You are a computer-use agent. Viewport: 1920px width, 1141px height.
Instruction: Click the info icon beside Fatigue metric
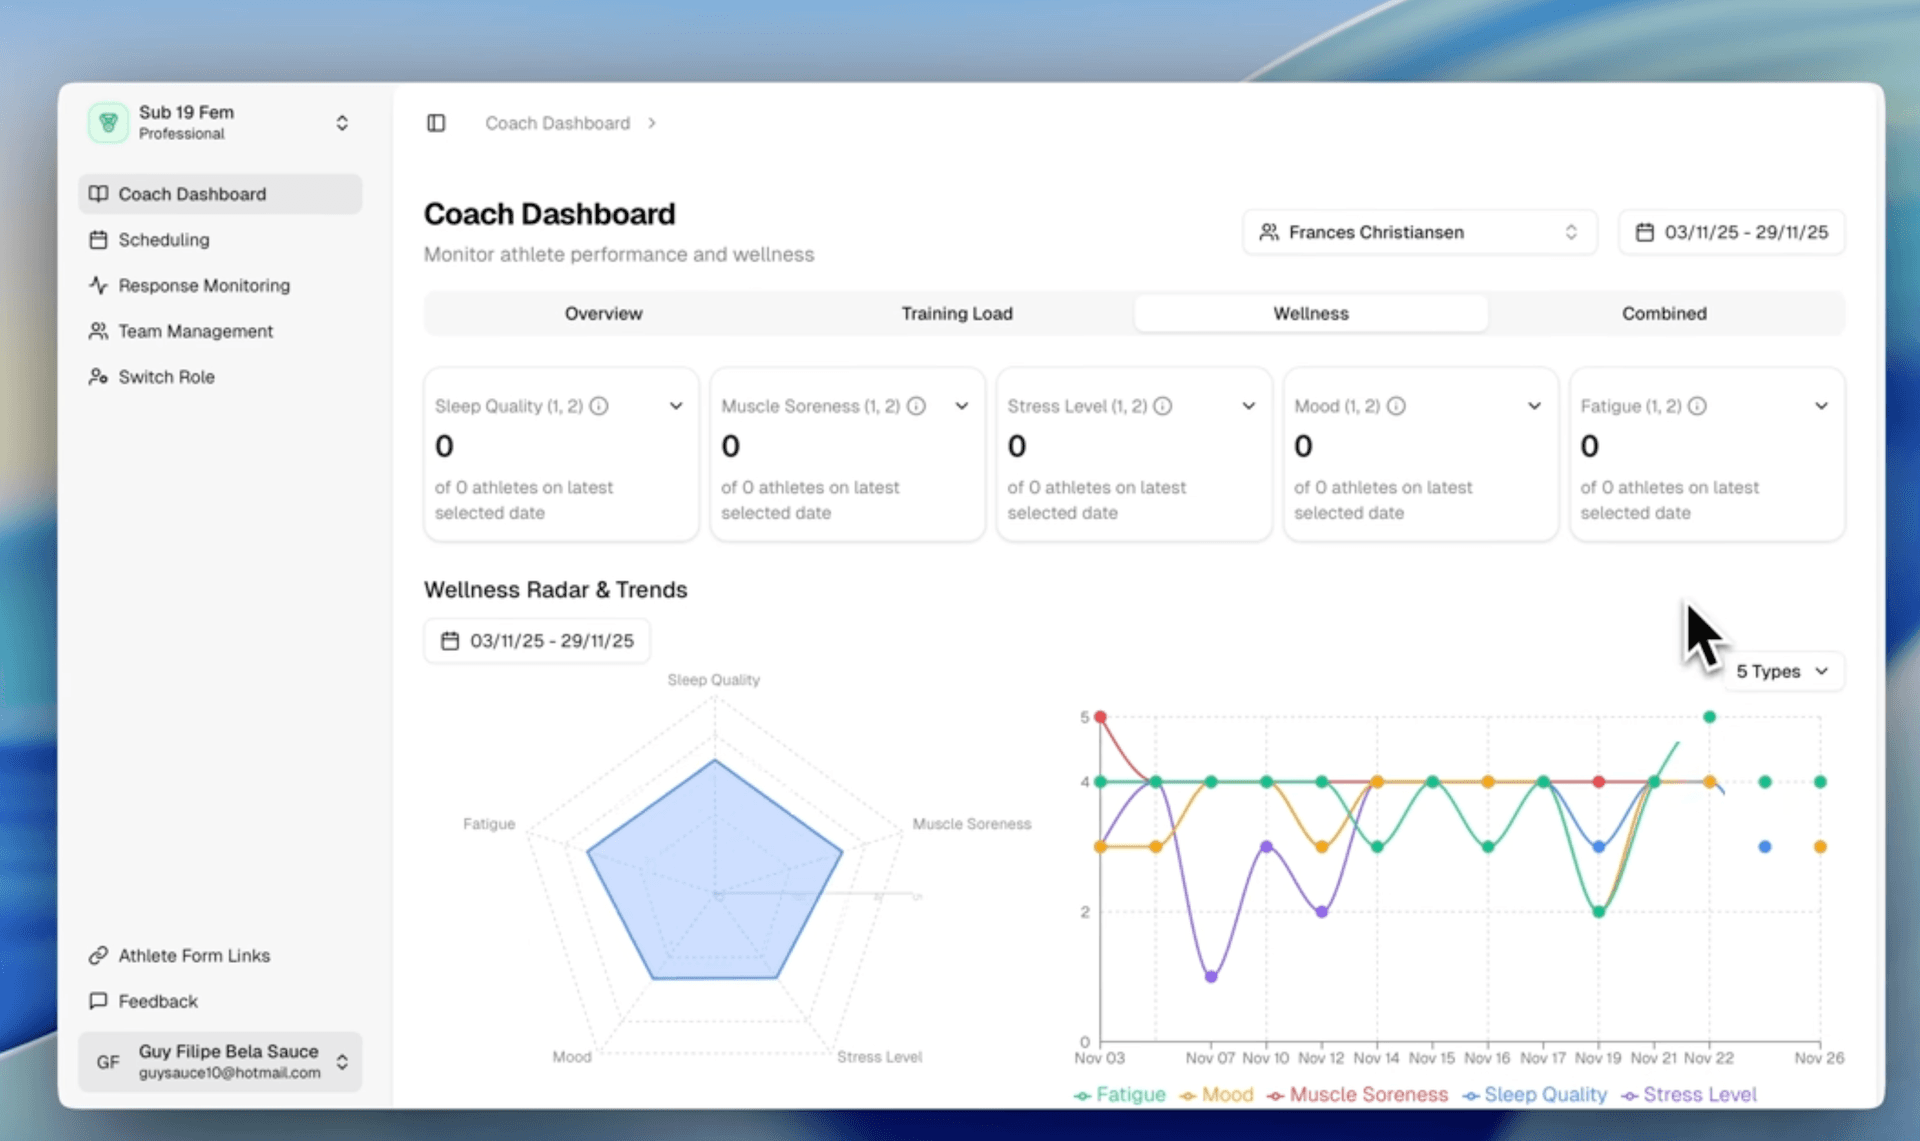(x=1698, y=406)
